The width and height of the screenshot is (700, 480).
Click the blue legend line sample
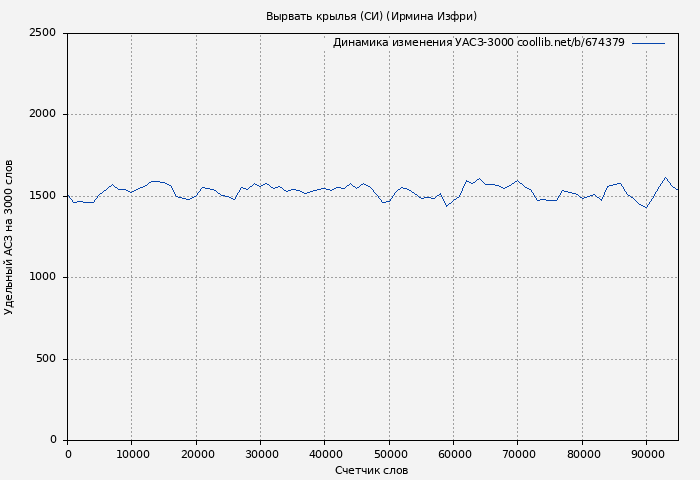click(648, 43)
